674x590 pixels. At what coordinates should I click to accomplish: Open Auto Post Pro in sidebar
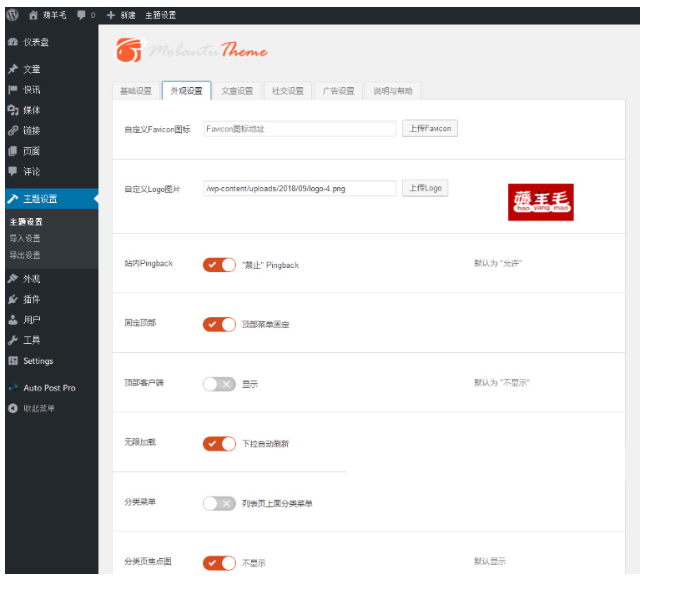coord(48,387)
